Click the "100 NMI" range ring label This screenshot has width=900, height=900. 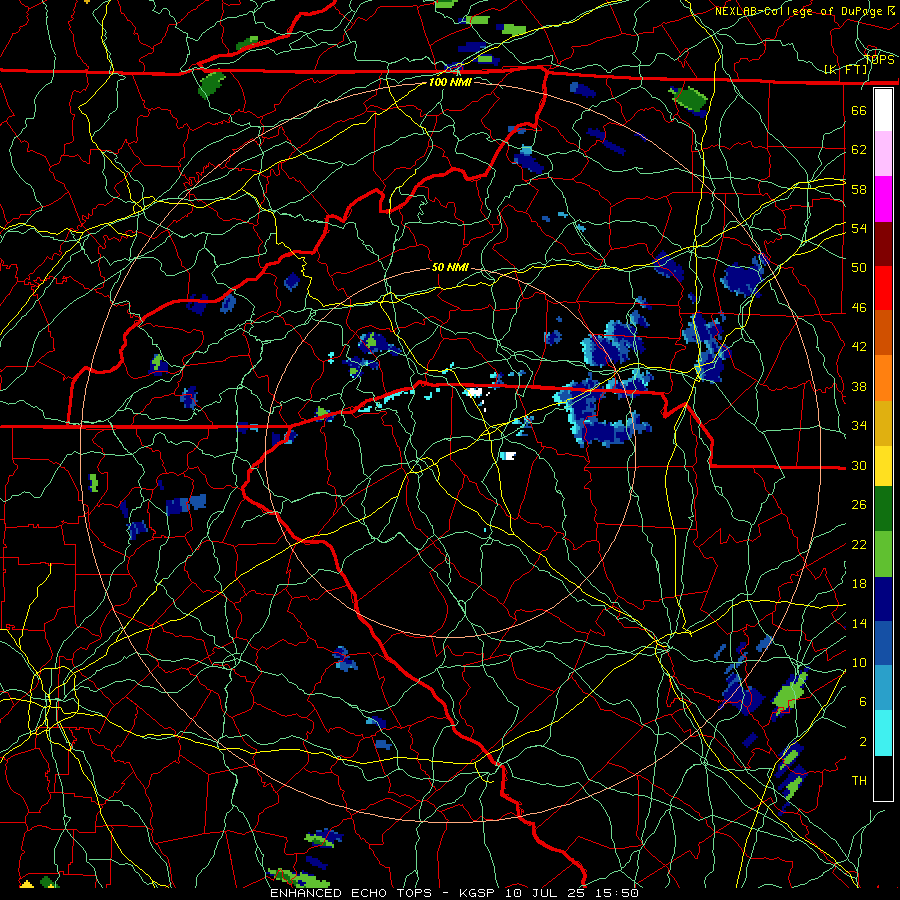pyautogui.click(x=450, y=82)
